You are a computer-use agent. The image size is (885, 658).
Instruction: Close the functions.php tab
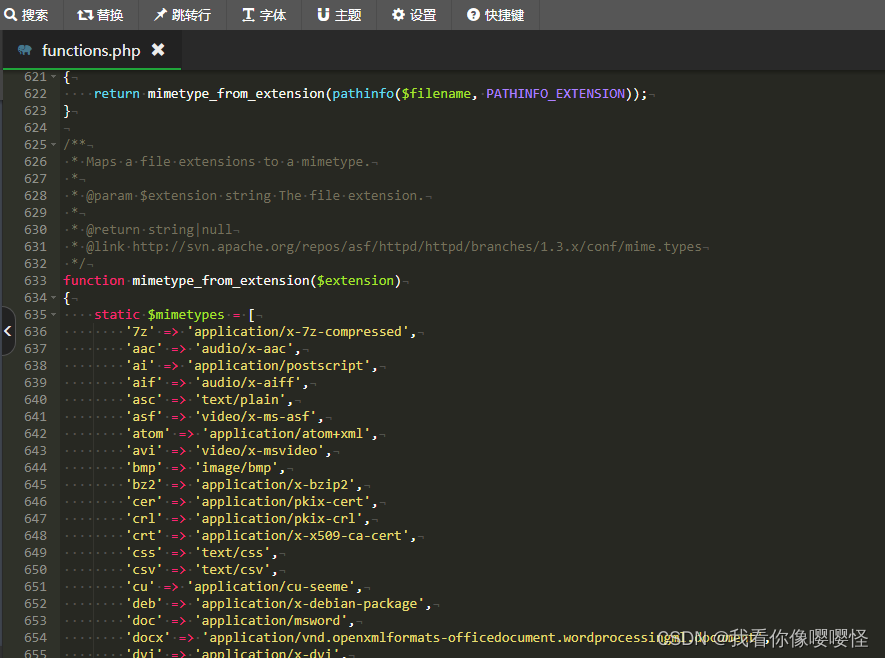click(156, 49)
